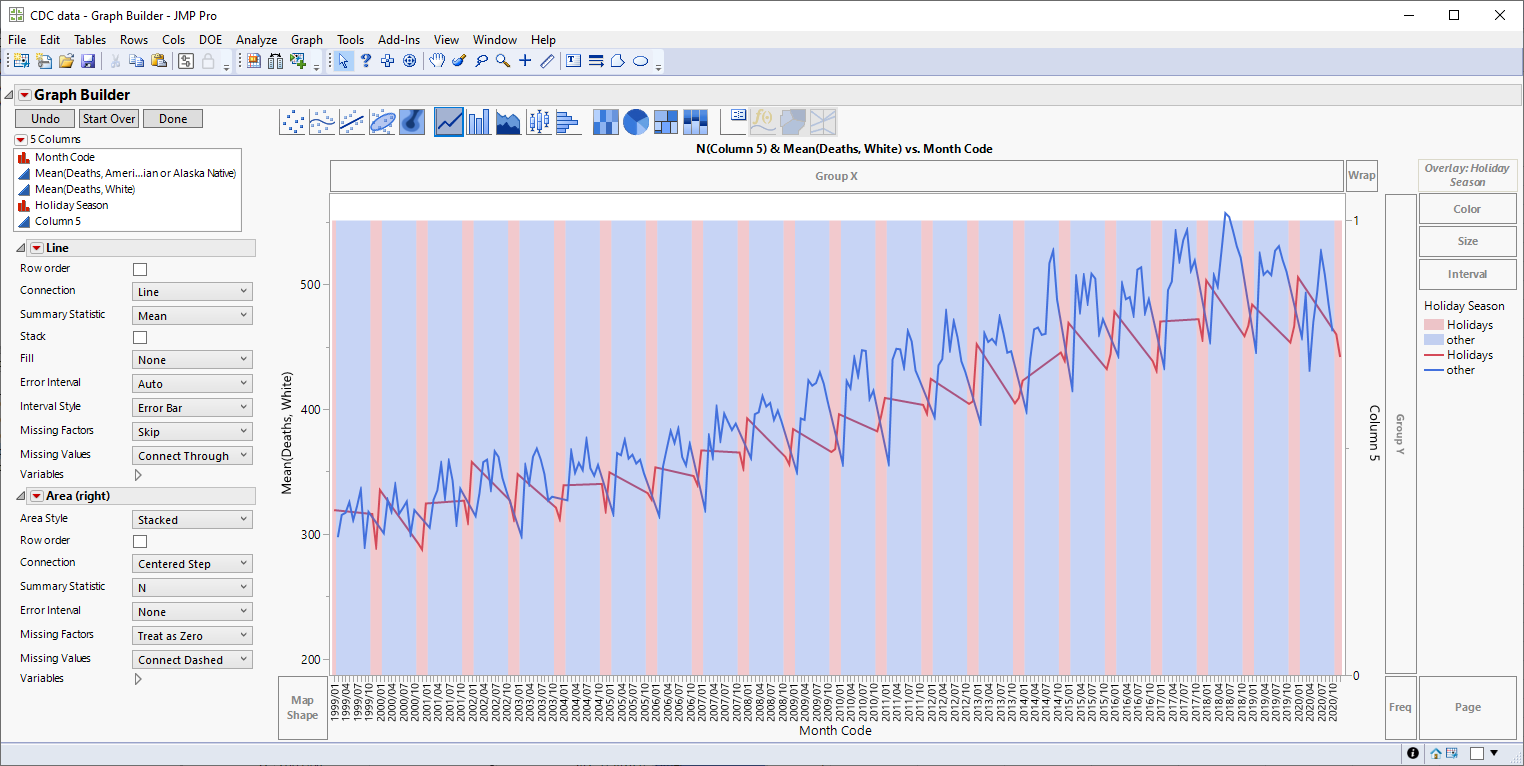Pick the Lasso tool from the toolbar

[482, 61]
